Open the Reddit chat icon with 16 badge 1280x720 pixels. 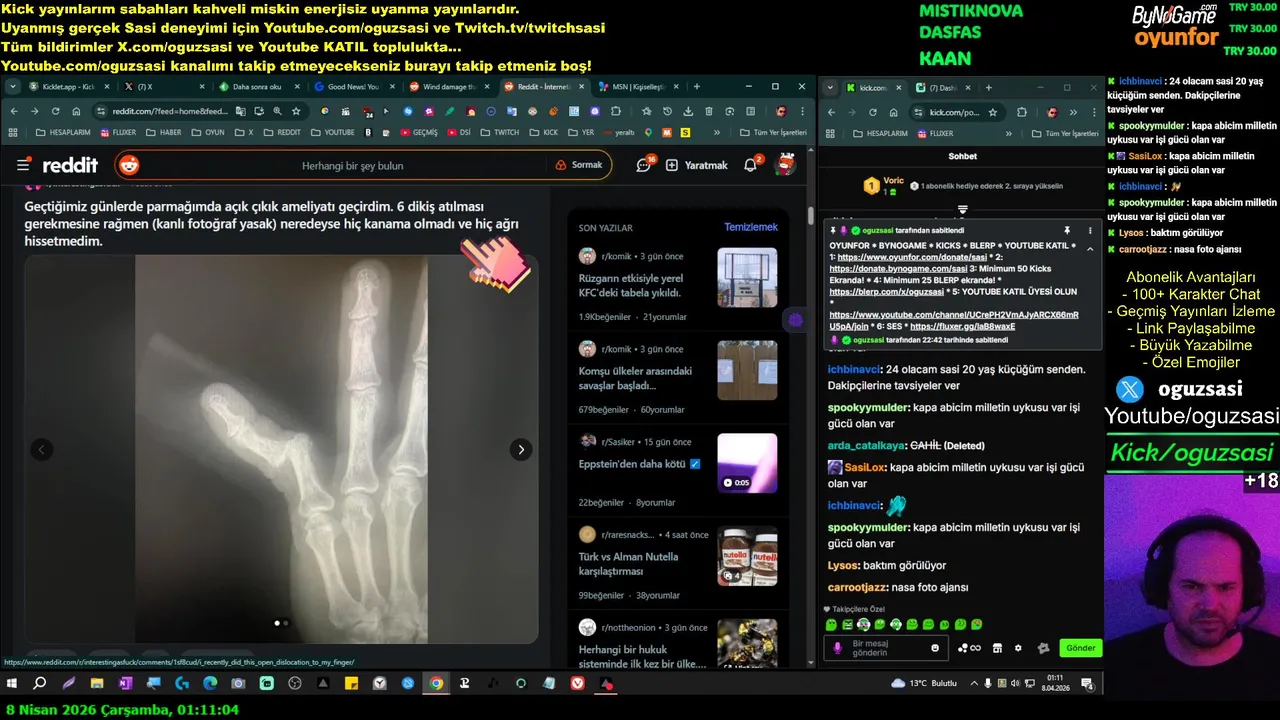[x=645, y=164]
